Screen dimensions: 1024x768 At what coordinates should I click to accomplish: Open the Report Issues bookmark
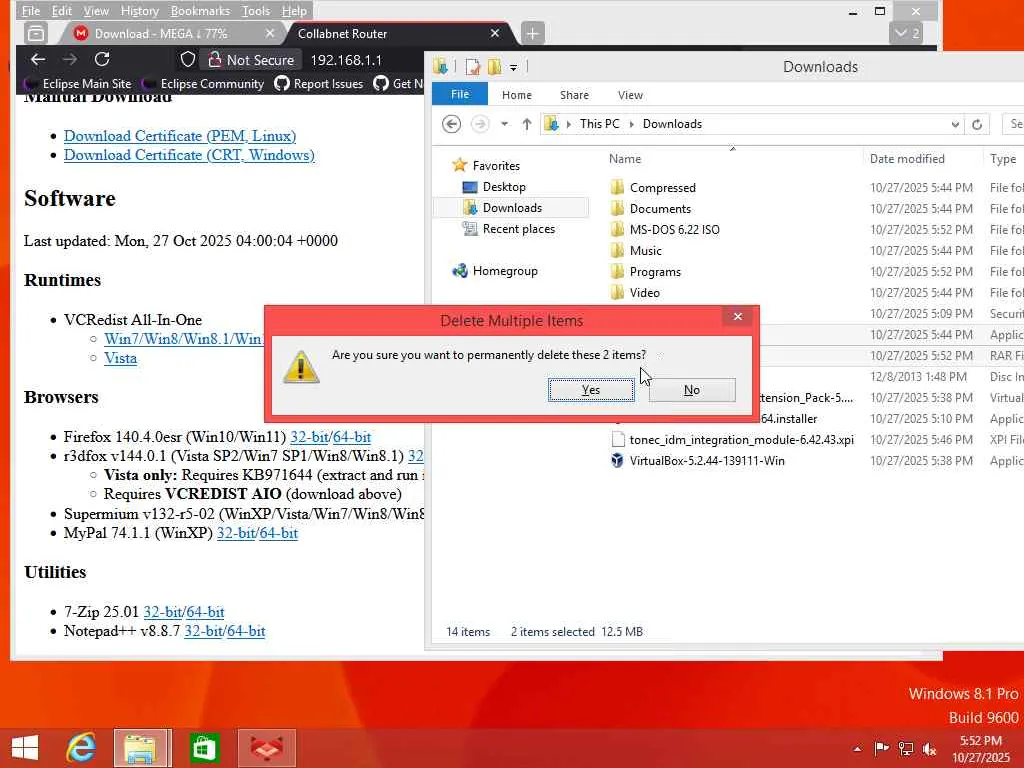pos(319,84)
